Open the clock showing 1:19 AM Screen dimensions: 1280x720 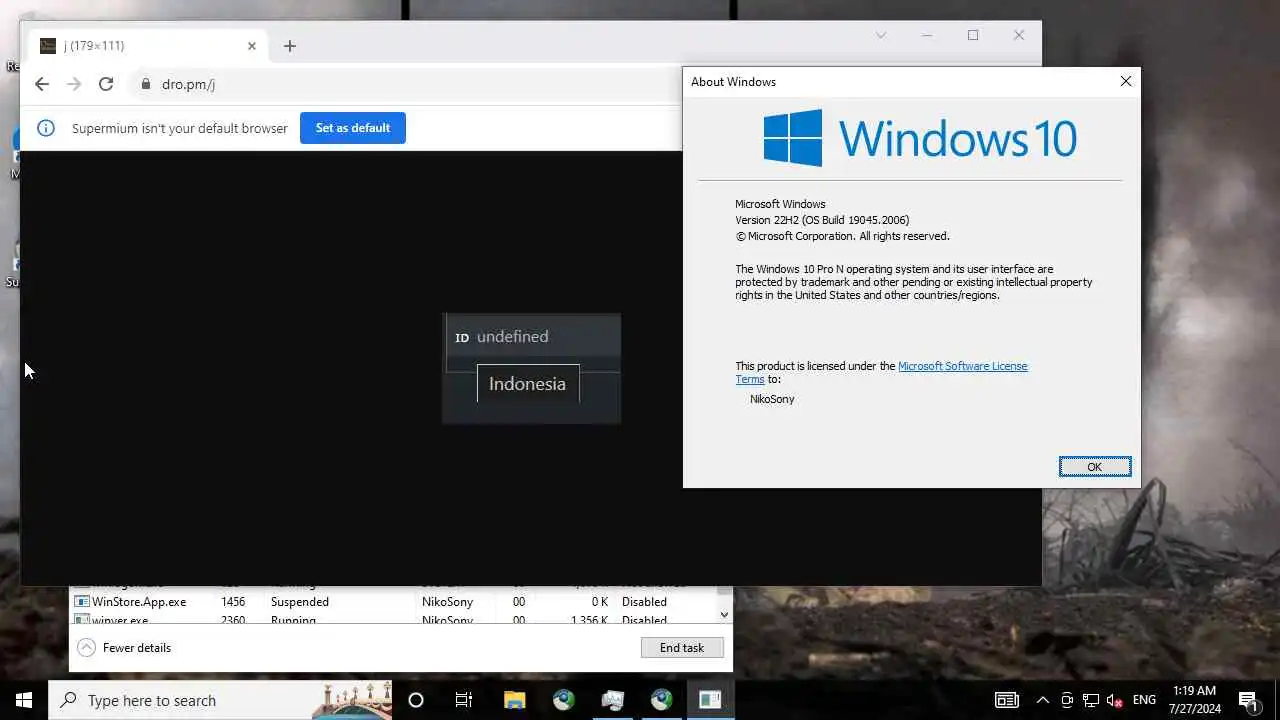(1194, 700)
